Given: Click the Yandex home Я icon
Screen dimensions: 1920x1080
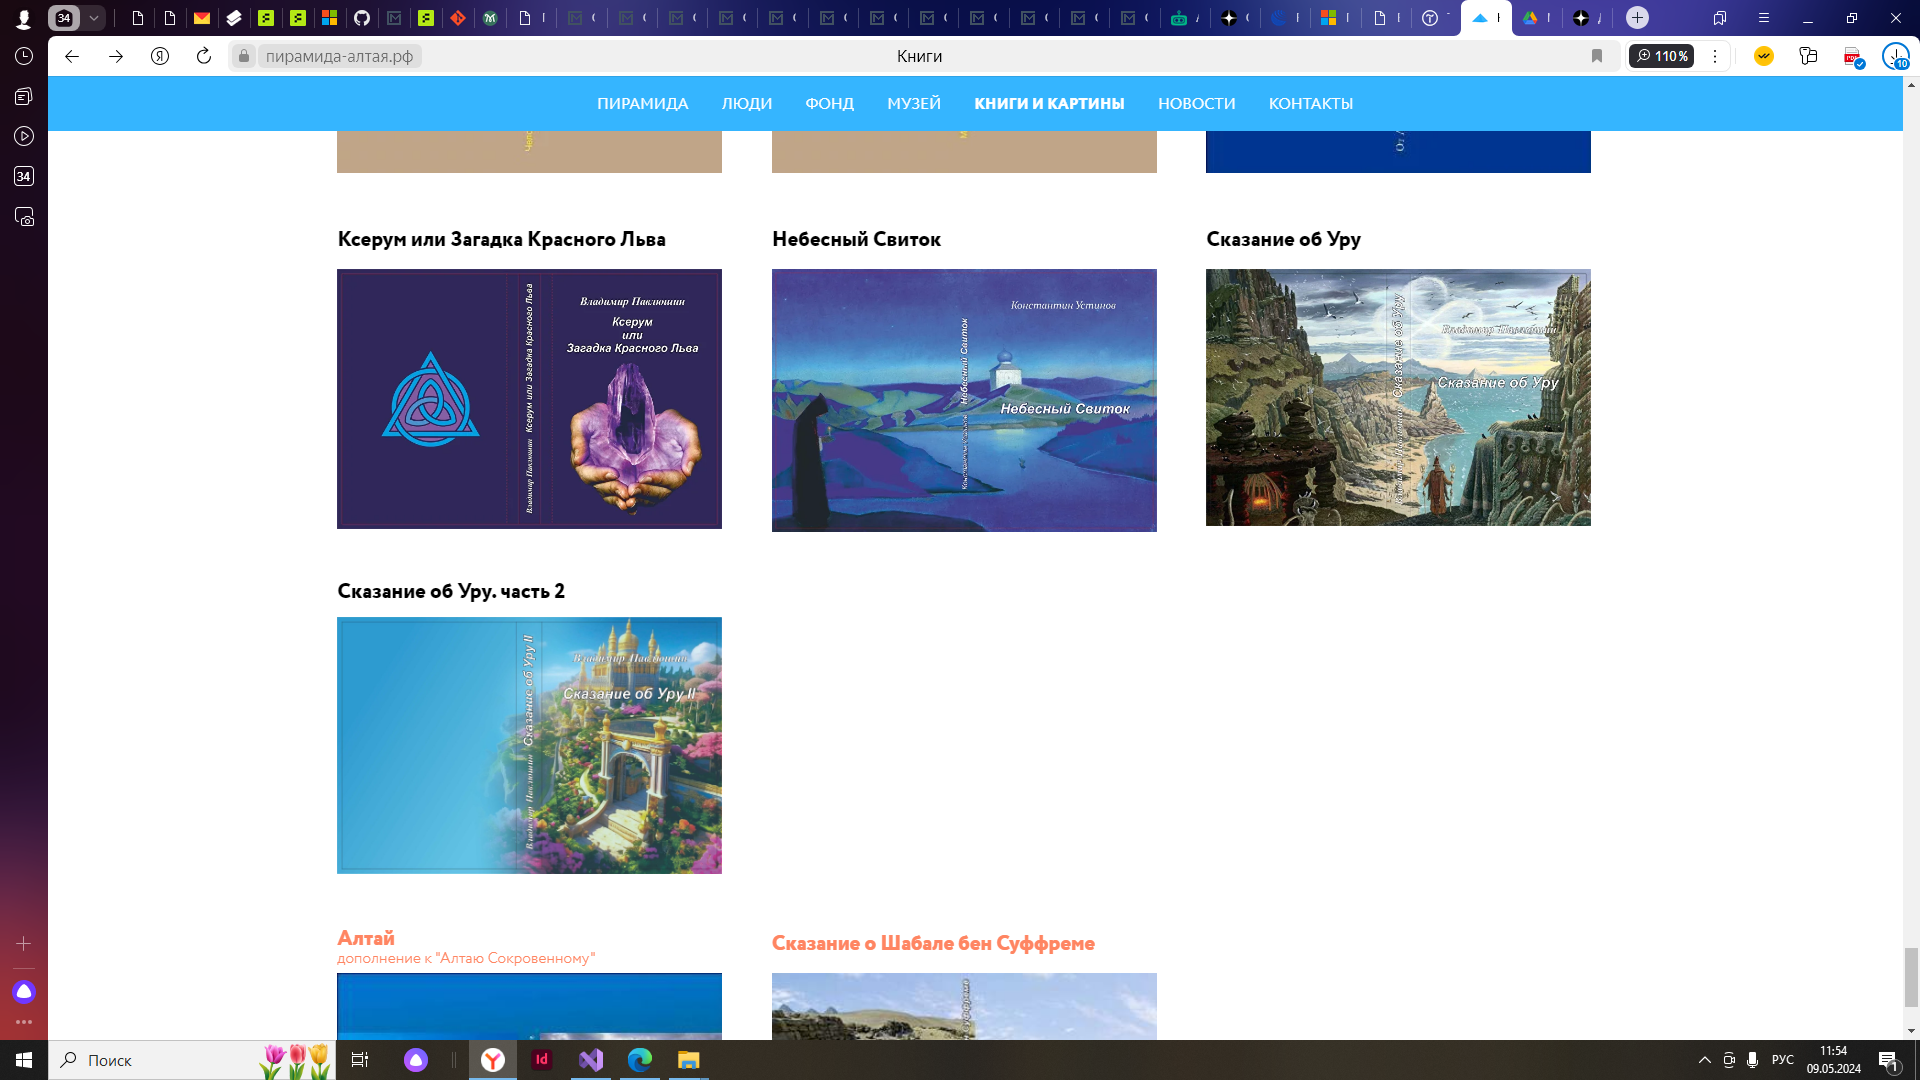Looking at the screenshot, I should click(x=160, y=56).
